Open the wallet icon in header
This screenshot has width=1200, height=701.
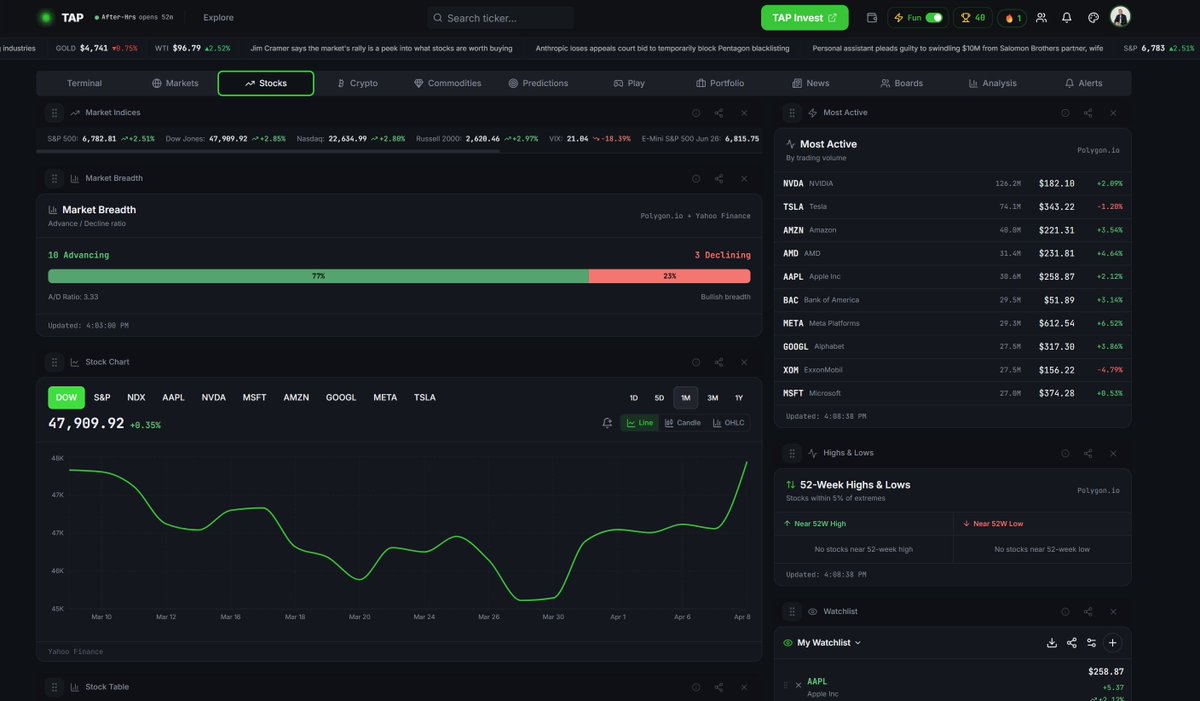click(x=872, y=18)
